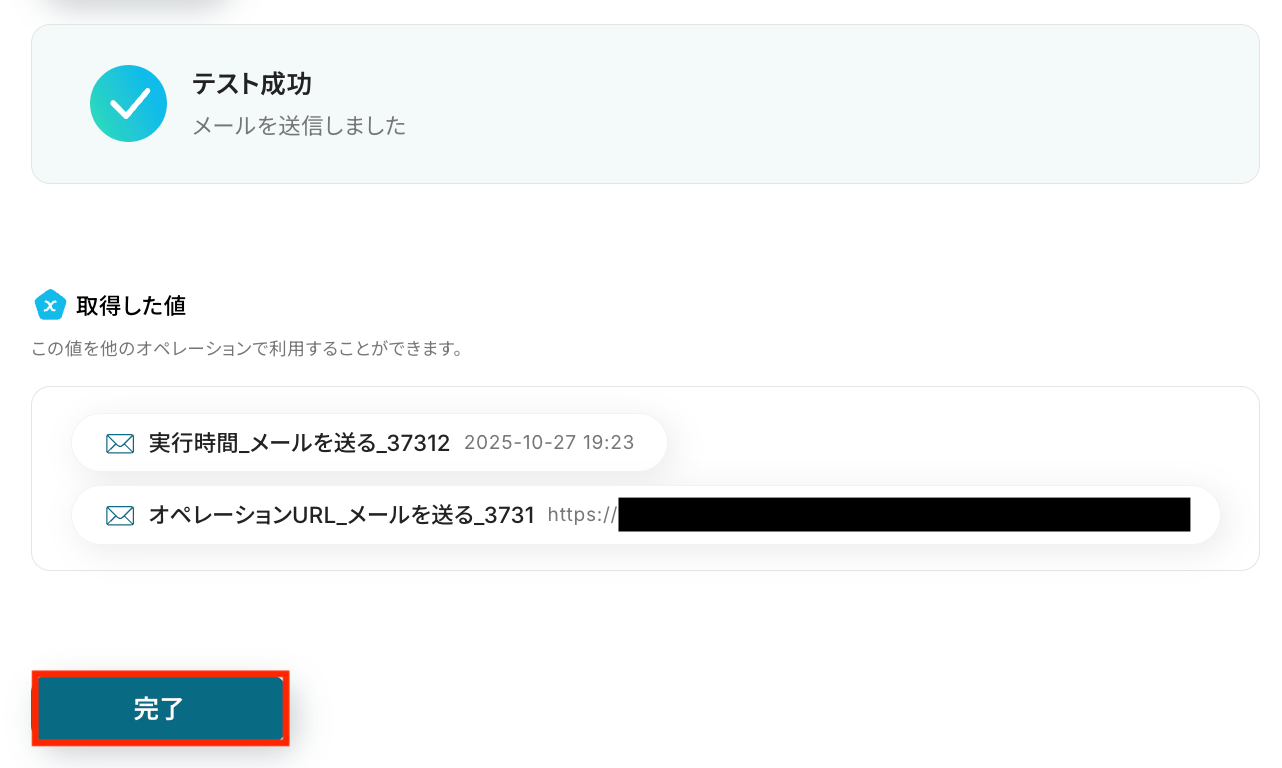This screenshot has width=1282, height=768.
Task: Click the https:// URL value text
Action: pyautogui.click(x=582, y=515)
